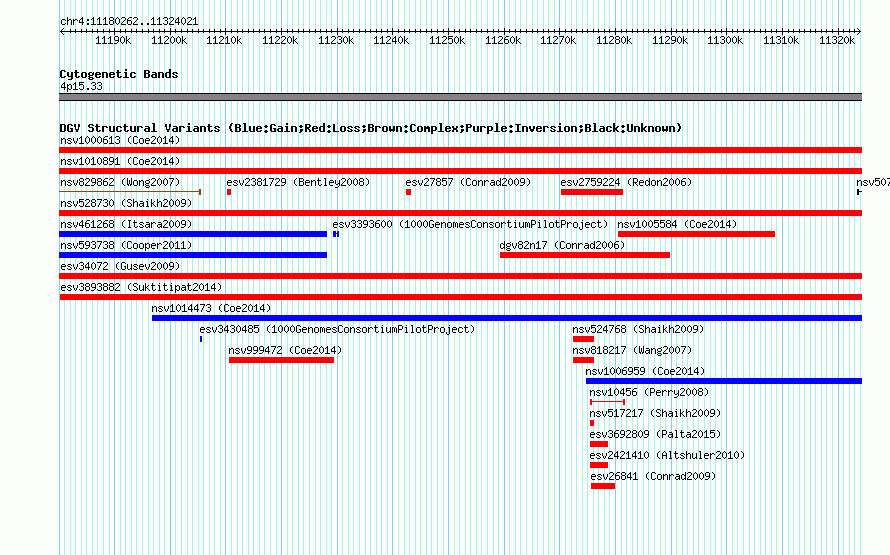Click the esv2421410 (Altshuler2010) label
Screen dimensions: 890x555
(667, 455)
